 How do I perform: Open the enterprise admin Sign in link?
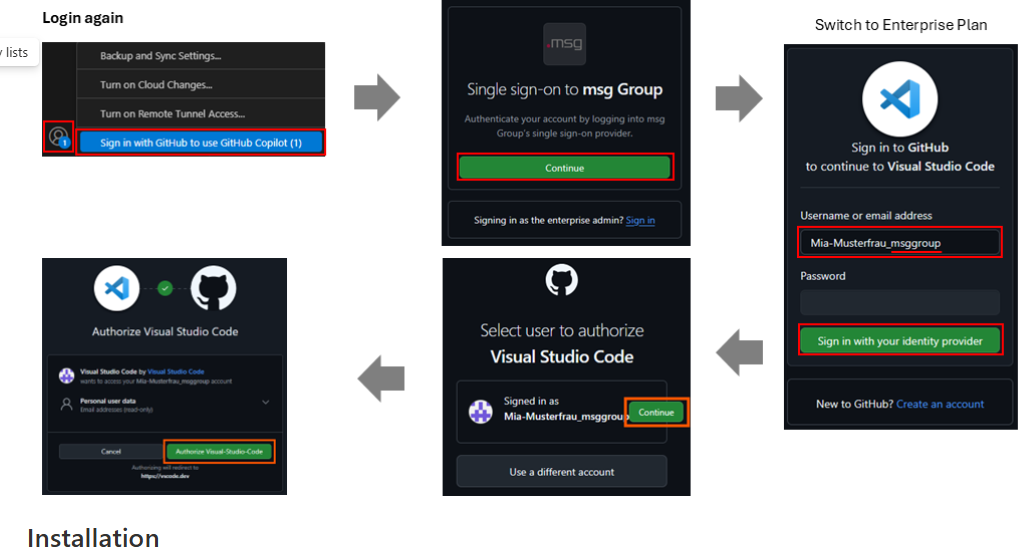640,221
